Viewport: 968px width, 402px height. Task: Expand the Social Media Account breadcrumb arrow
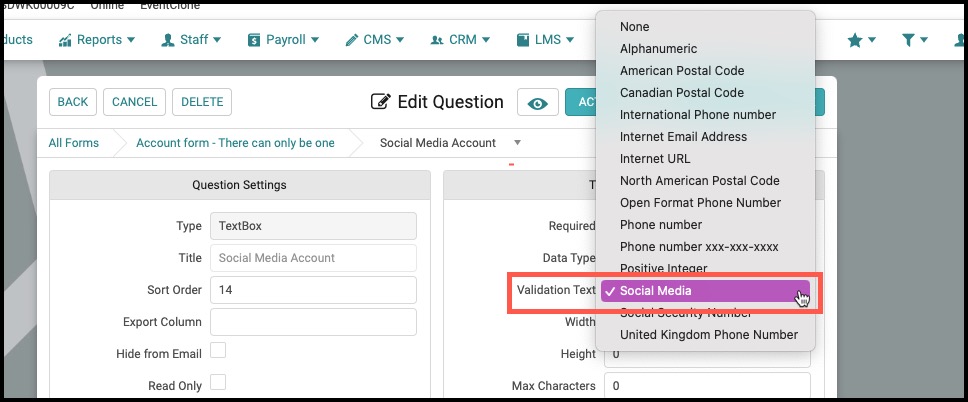pyautogui.click(x=517, y=143)
